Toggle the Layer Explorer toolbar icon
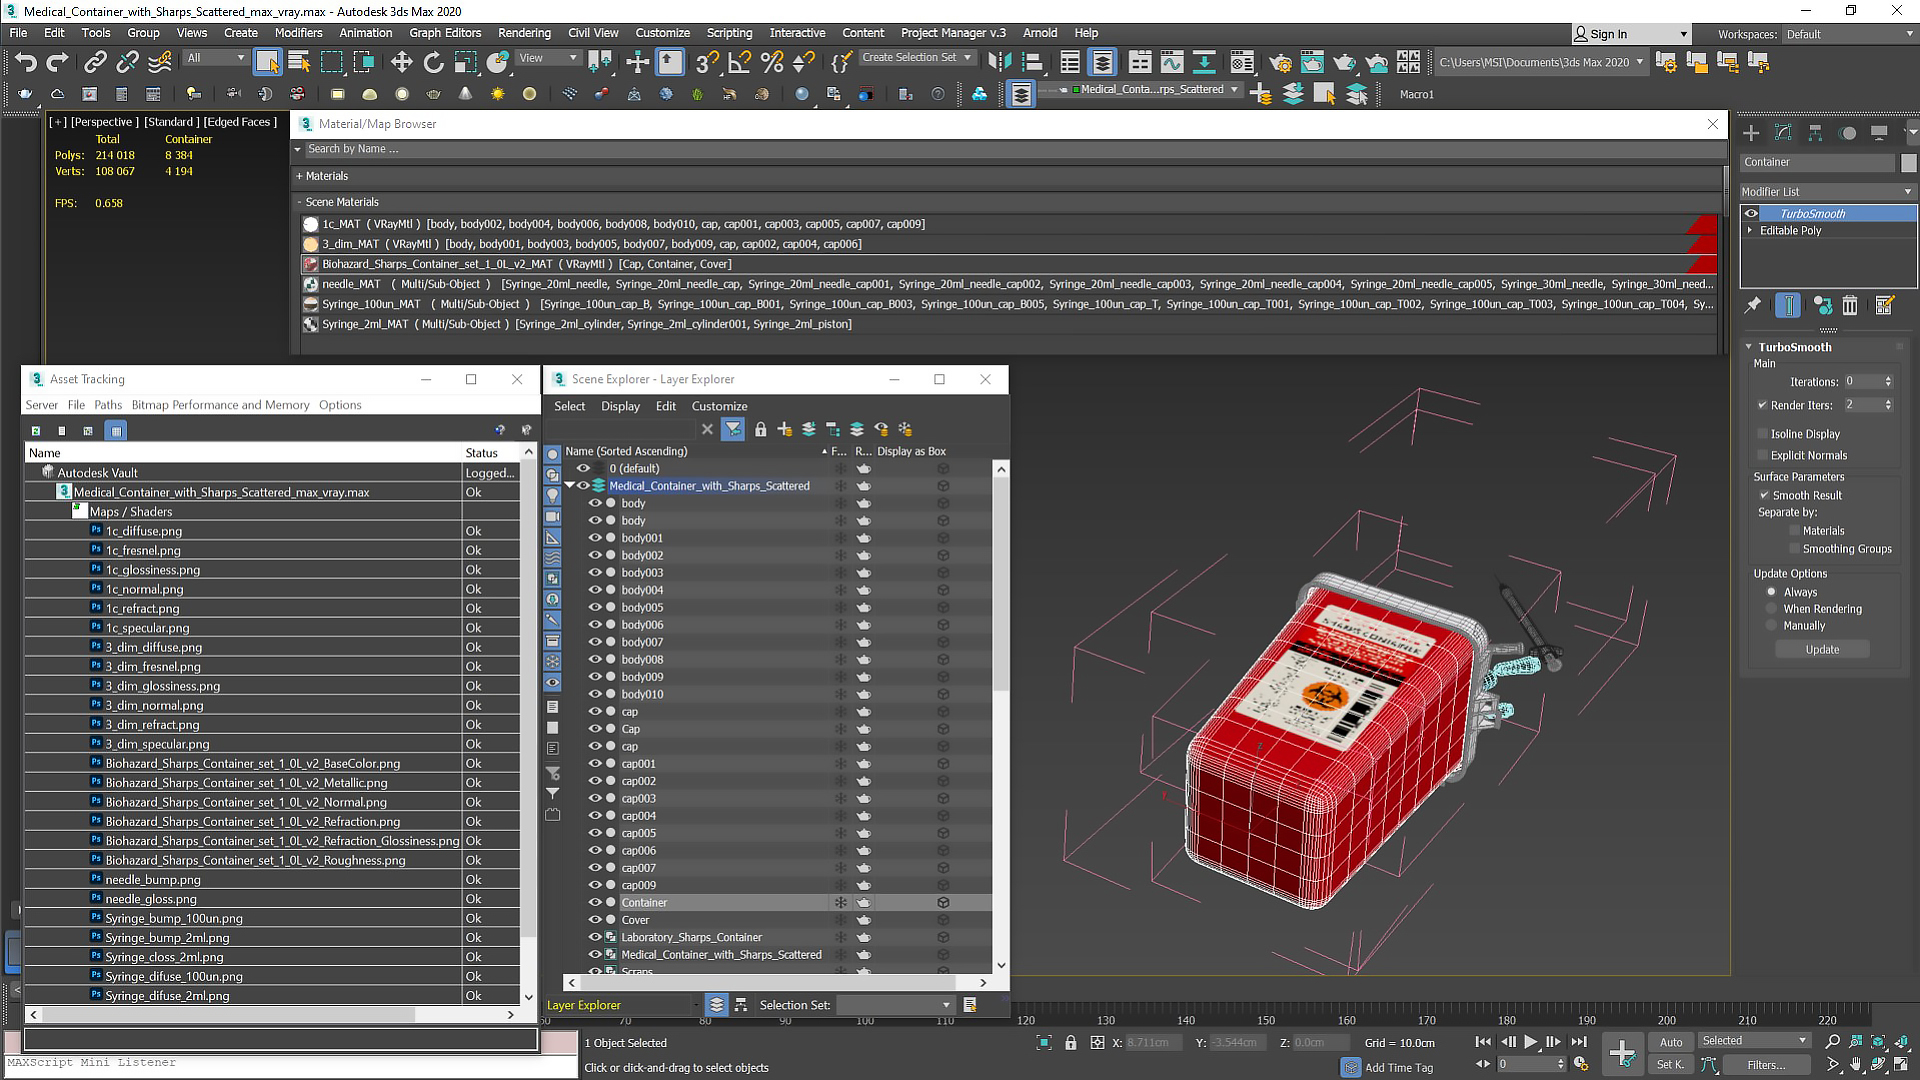Viewport: 1920px width, 1080px height. pos(1102,62)
